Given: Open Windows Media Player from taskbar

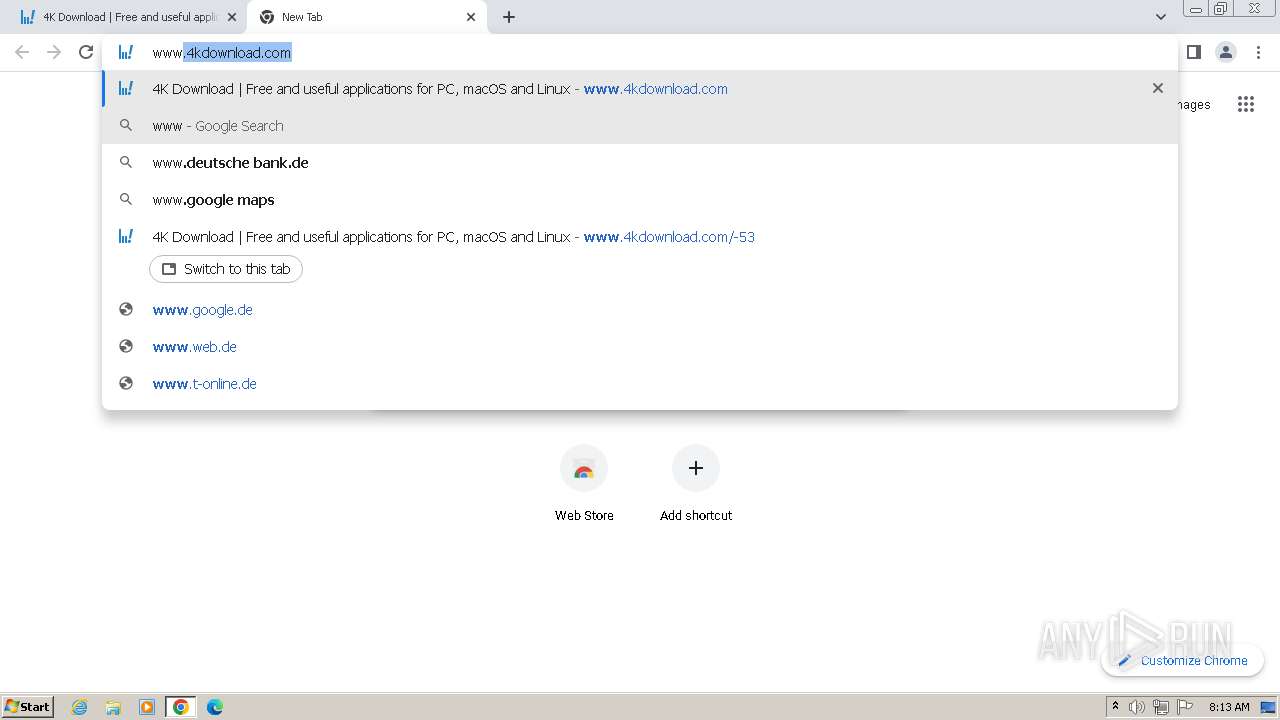Looking at the screenshot, I should [147, 707].
